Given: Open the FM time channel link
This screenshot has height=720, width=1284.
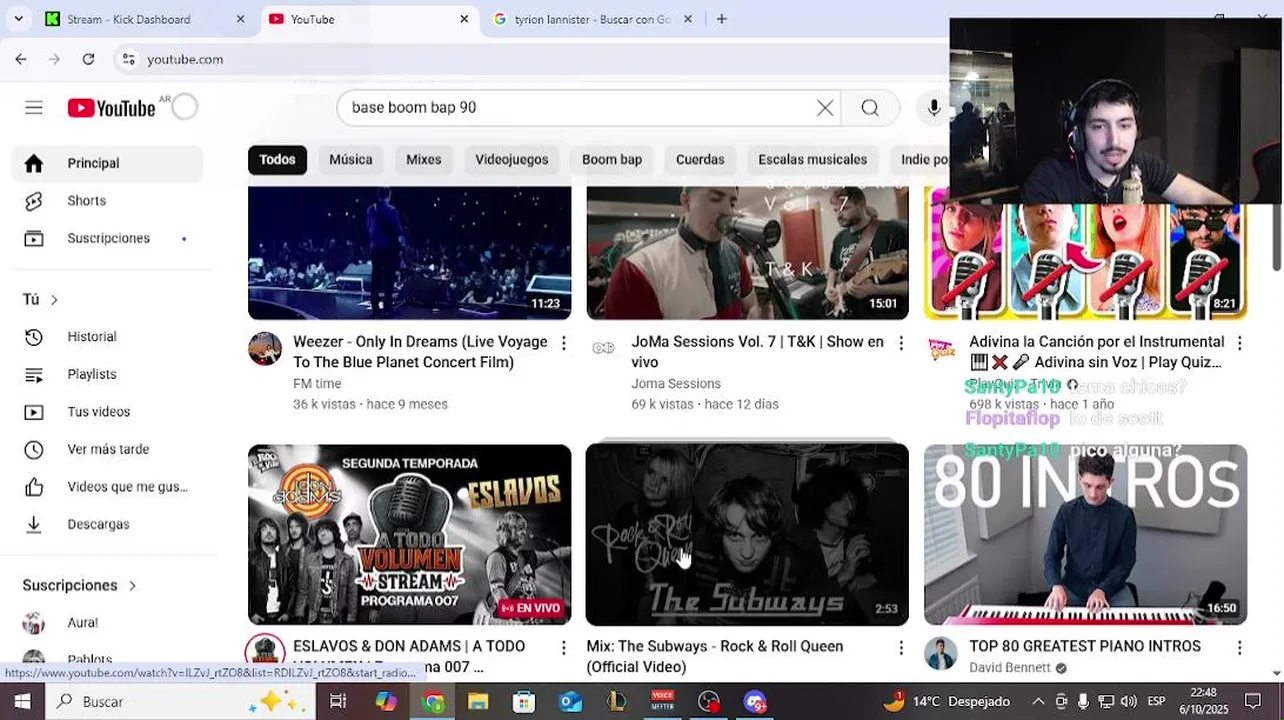Looking at the screenshot, I should click(x=317, y=384).
